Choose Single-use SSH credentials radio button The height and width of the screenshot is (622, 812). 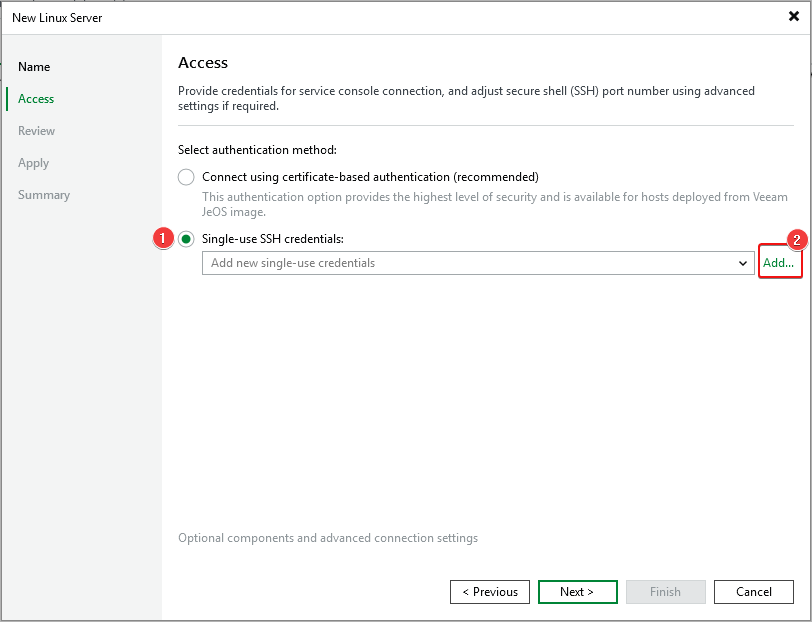[x=186, y=239]
